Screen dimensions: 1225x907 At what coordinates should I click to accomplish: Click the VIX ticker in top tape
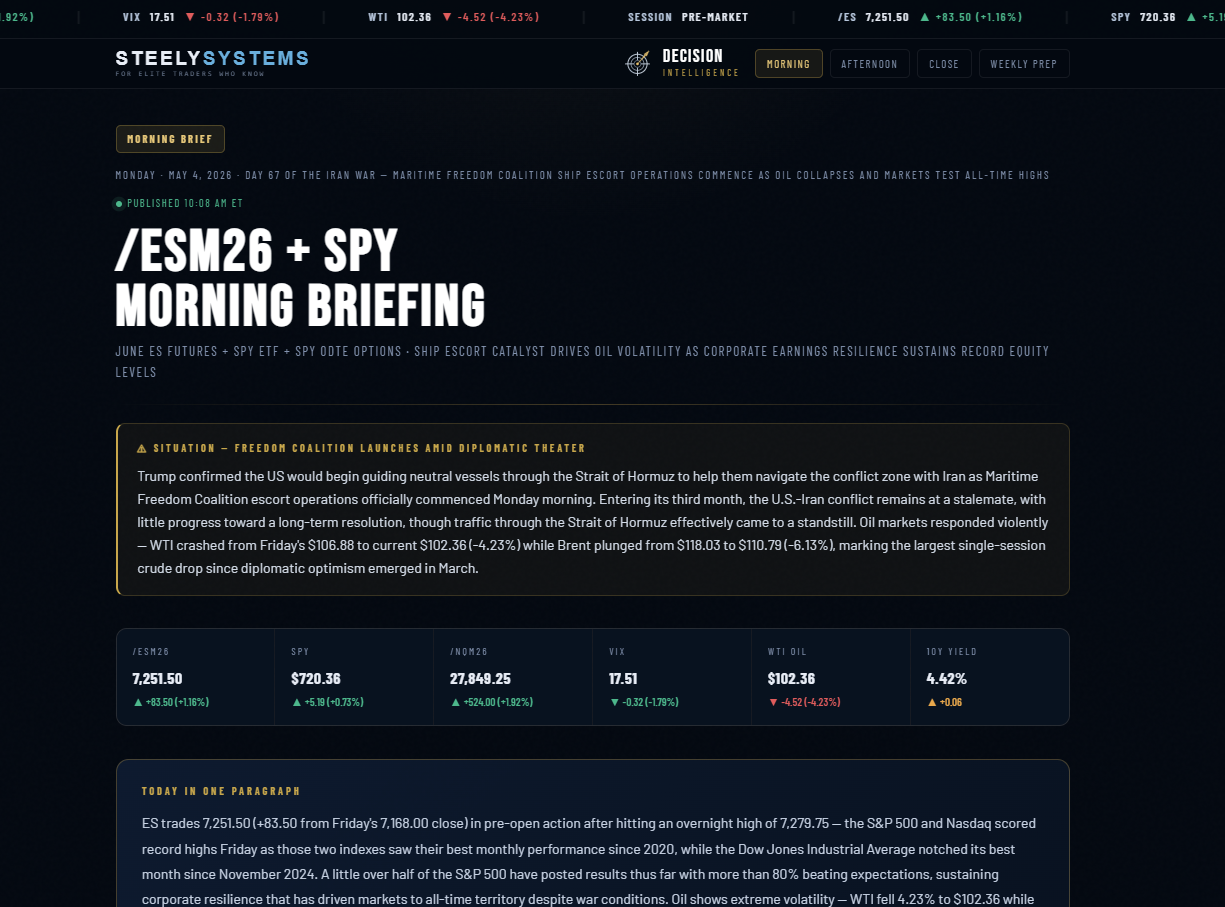click(x=201, y=17)
